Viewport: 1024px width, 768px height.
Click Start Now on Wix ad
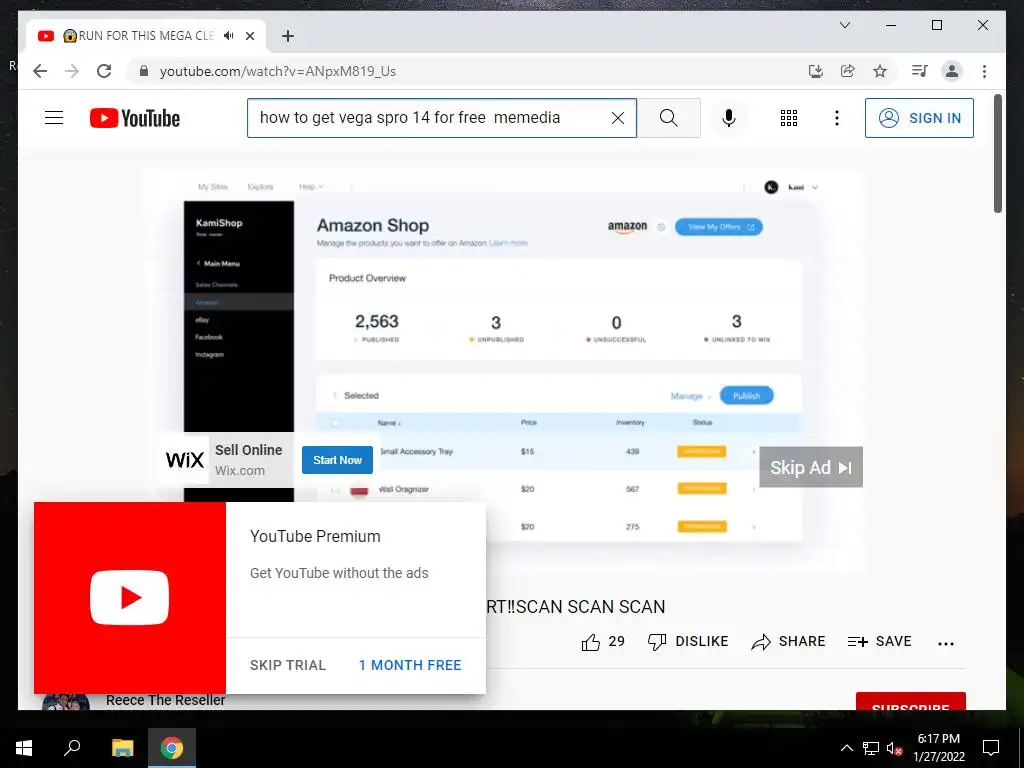click(337, 460)
